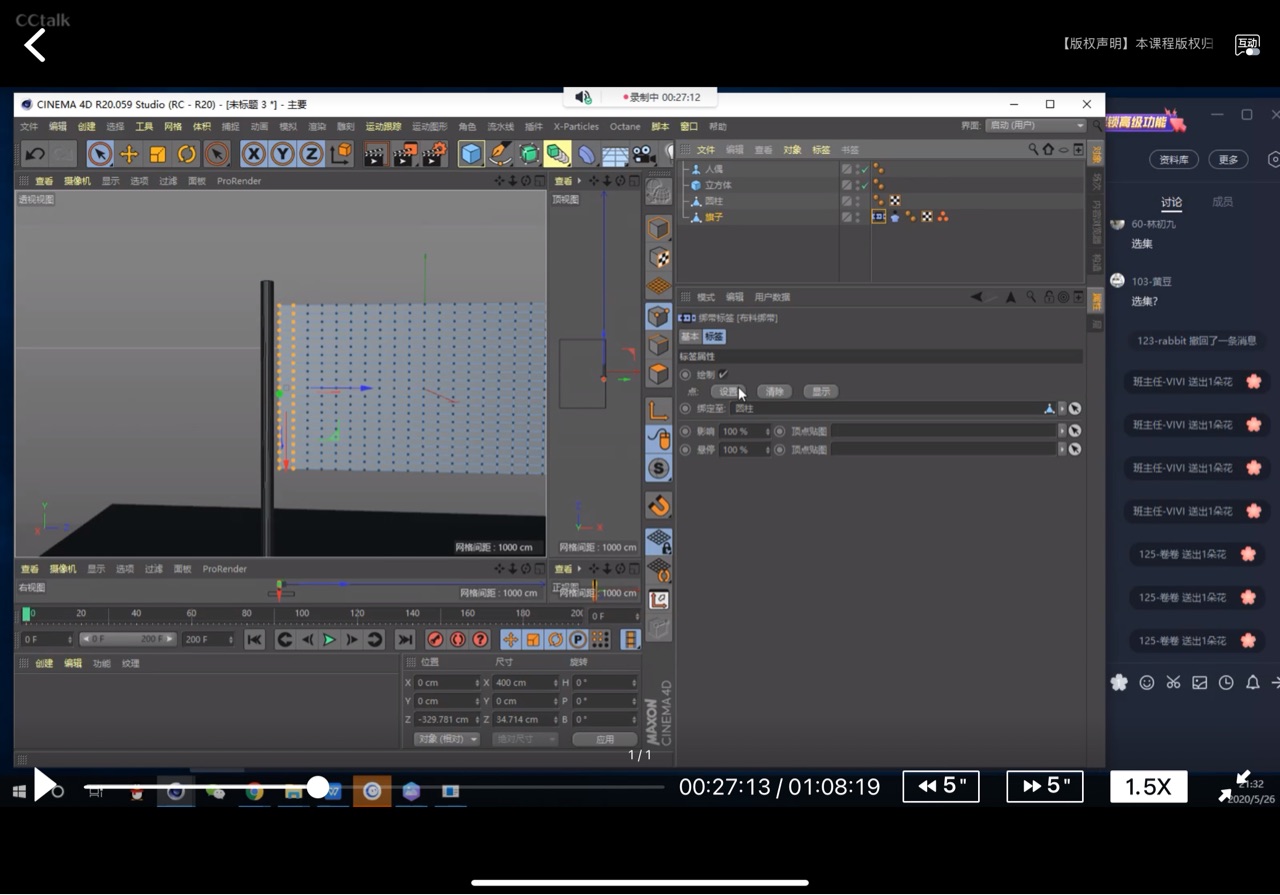1280x895 pixels.
Task: Open the Camera object icon
Action: click(x=644, y=154)
